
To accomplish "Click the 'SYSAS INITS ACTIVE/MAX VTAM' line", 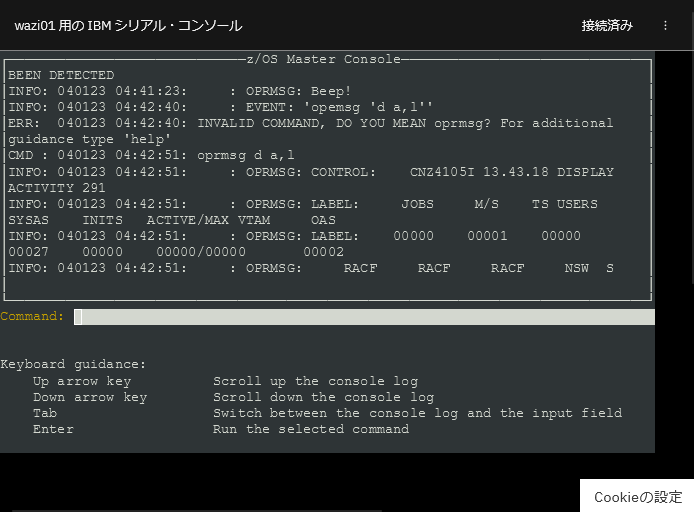I will pyautogui.click(x=172, y=220).
